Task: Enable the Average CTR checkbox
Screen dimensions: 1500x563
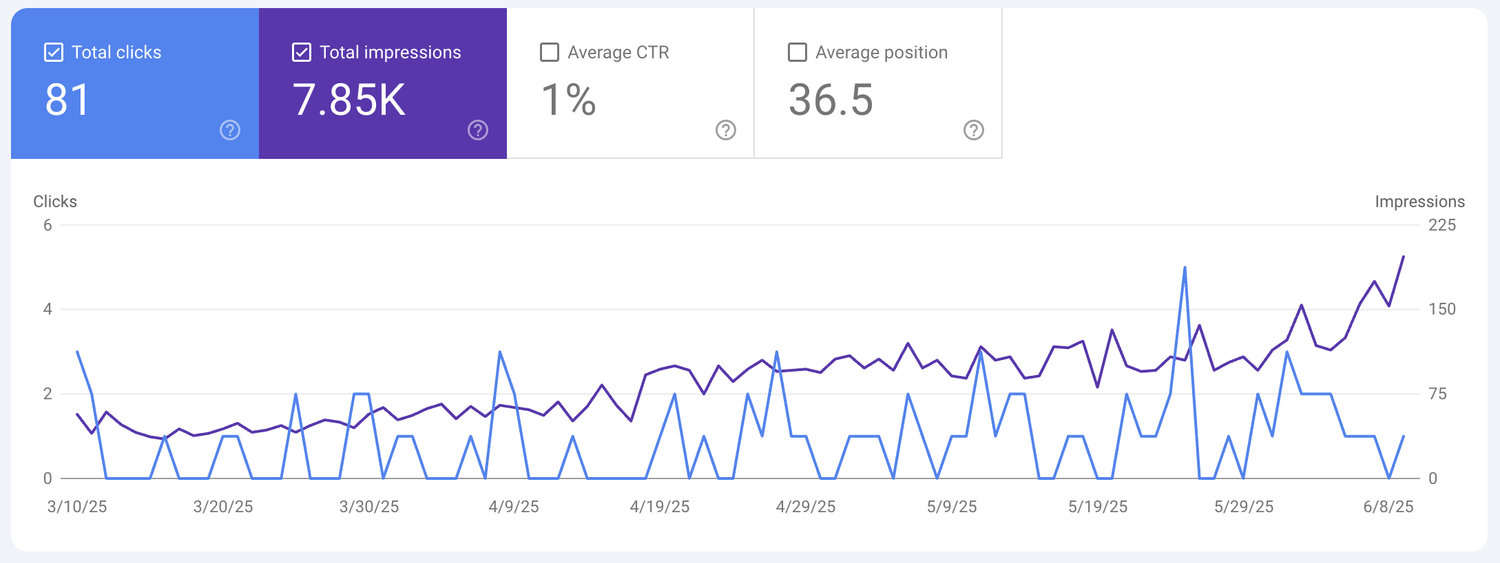Action: 549,52
